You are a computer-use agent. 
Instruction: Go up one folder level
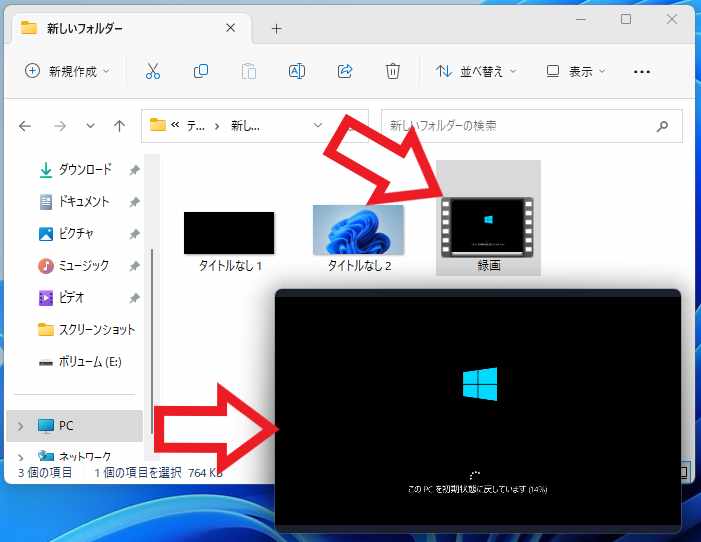[x=119, y=126]
